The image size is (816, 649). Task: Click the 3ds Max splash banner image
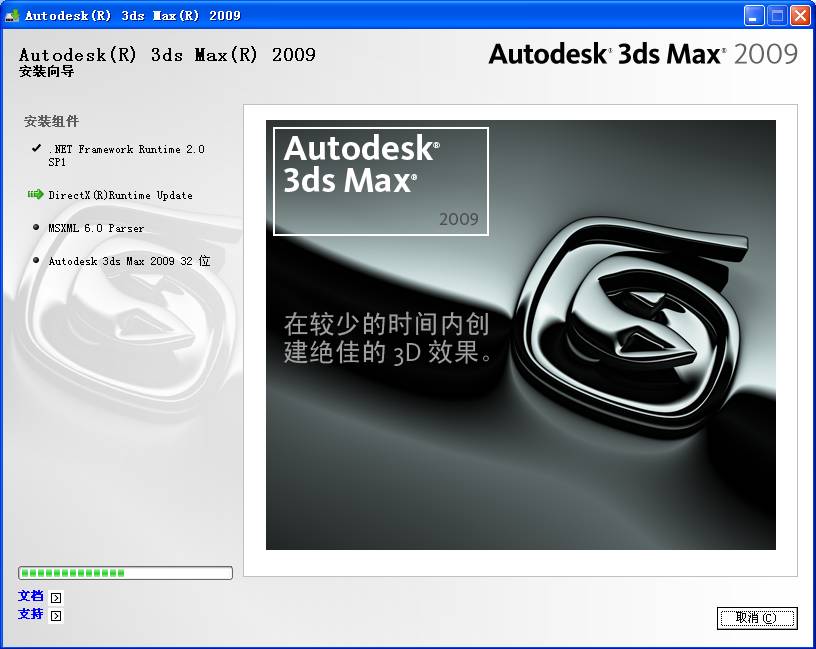coord(520,335)
